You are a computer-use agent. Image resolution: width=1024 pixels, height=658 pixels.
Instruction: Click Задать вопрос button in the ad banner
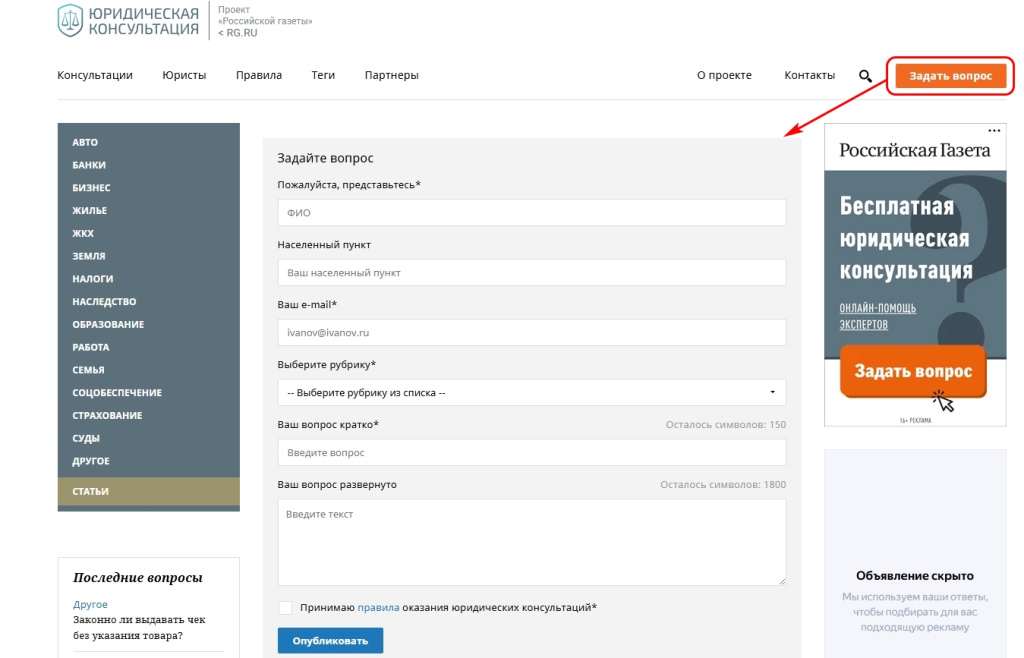[x=913, y=371]
